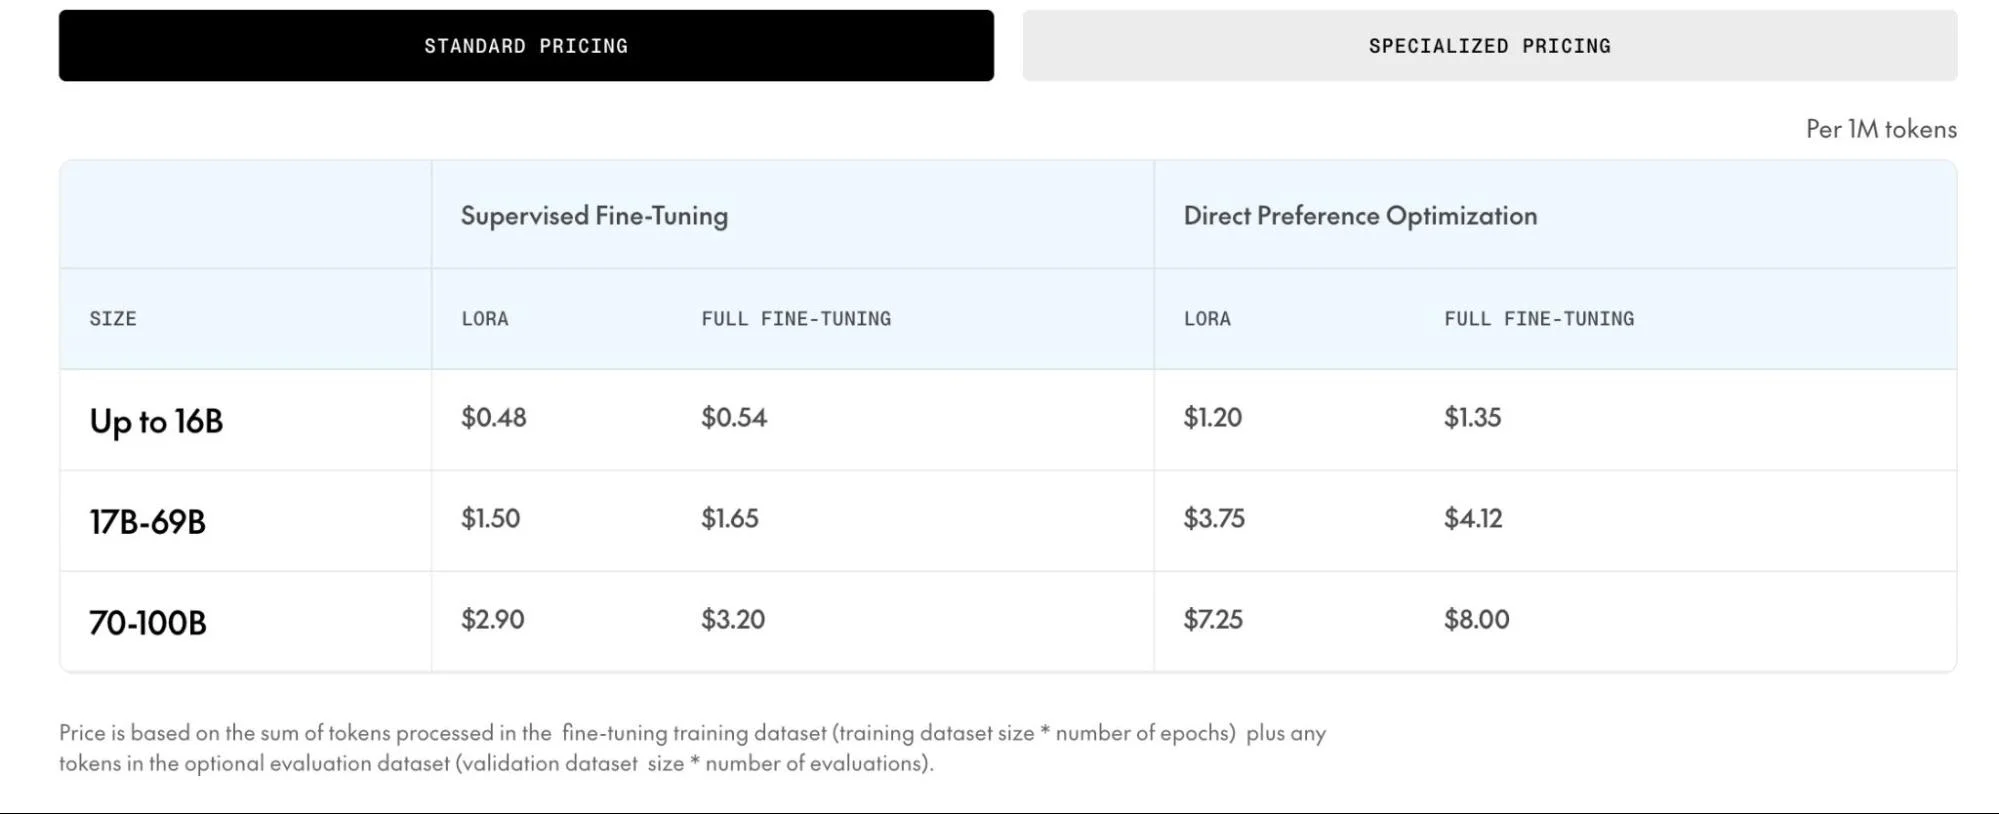This screenshot has height=814, width=1999.
Task: Select the Up to 16B row label
Action: pos(156,421)
